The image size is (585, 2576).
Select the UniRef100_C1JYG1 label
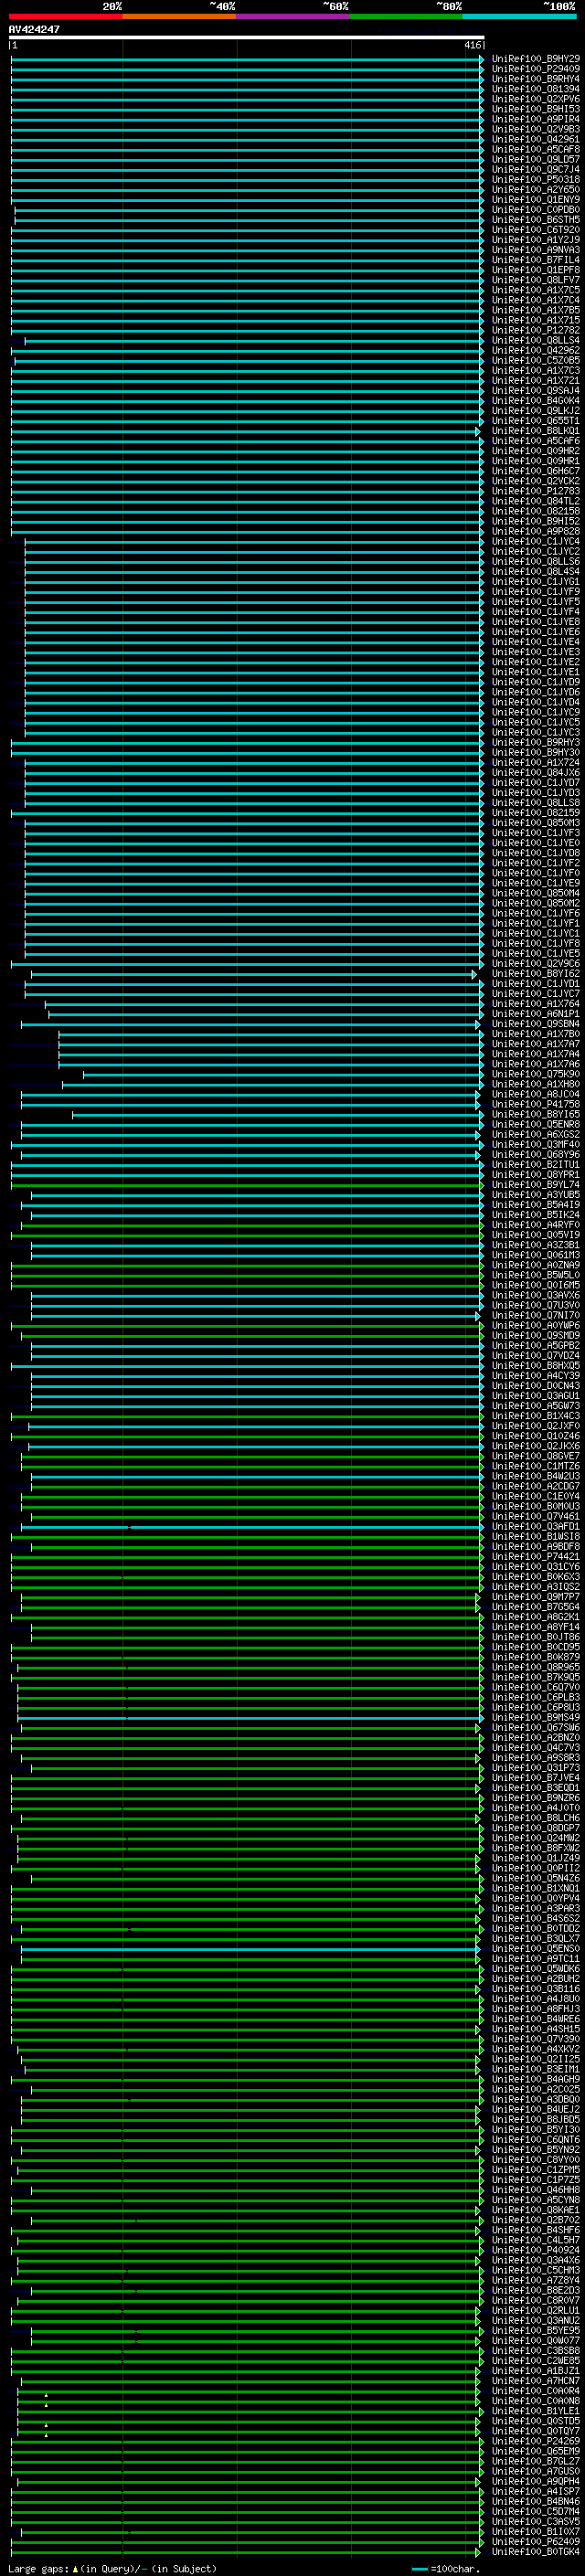[x=536, y=581]
